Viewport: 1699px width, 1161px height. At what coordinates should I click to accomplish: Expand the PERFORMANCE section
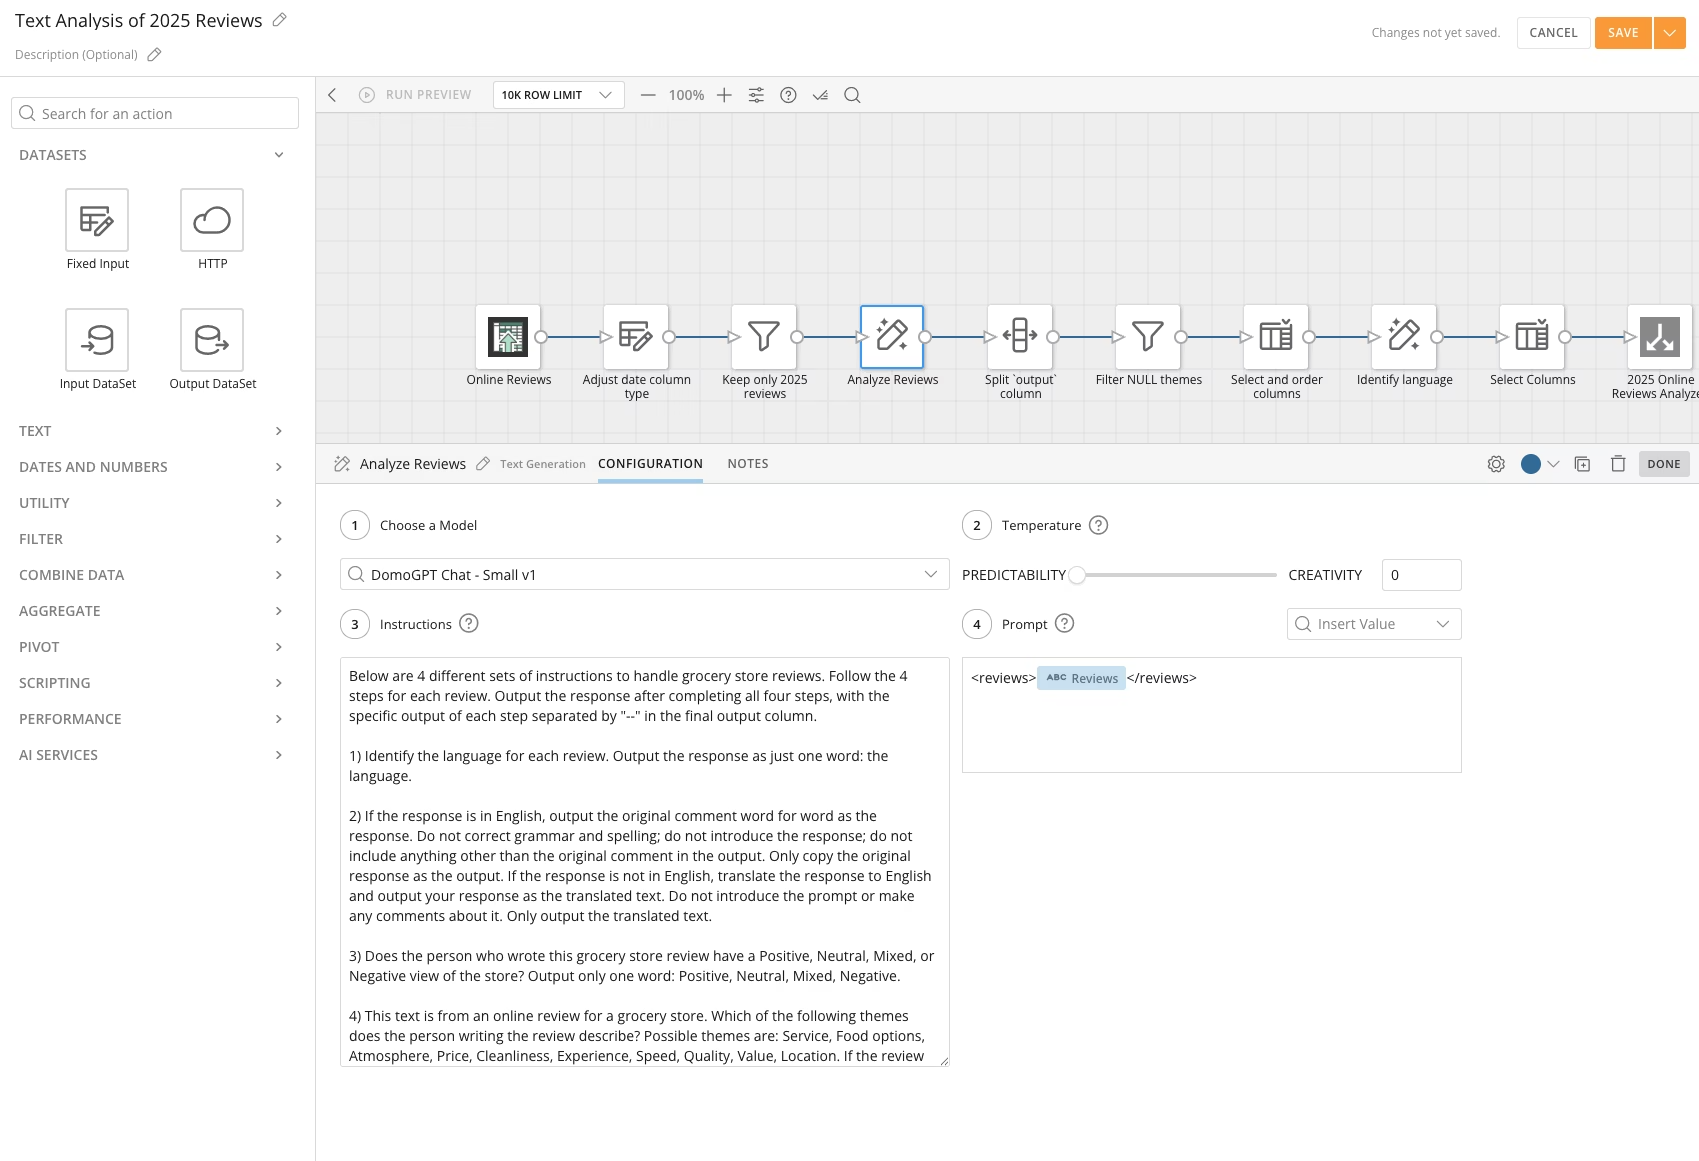279,719
